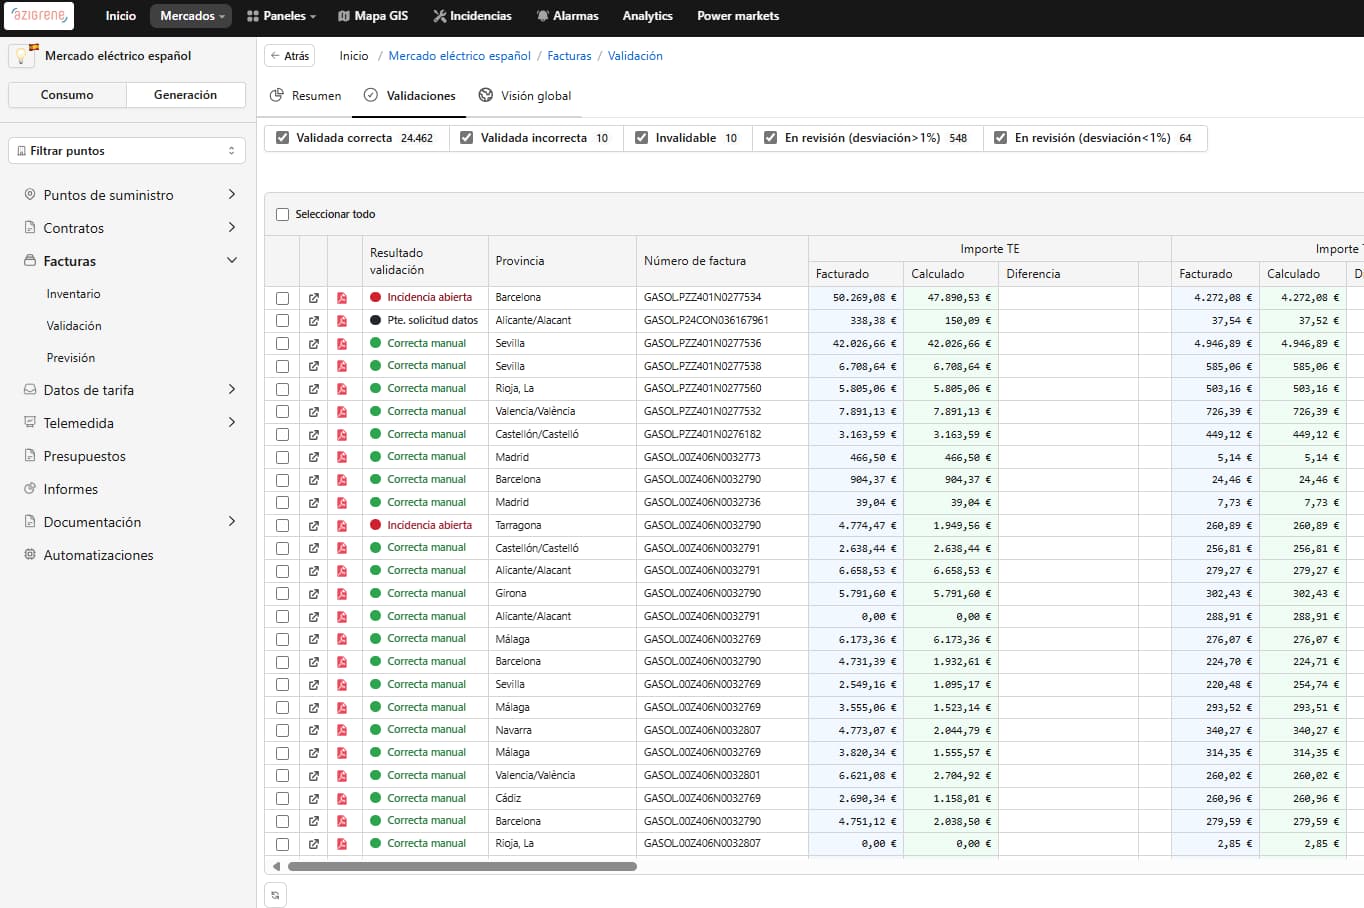Click the lightbulb market icon in sidebar

[x=23, y=56]
